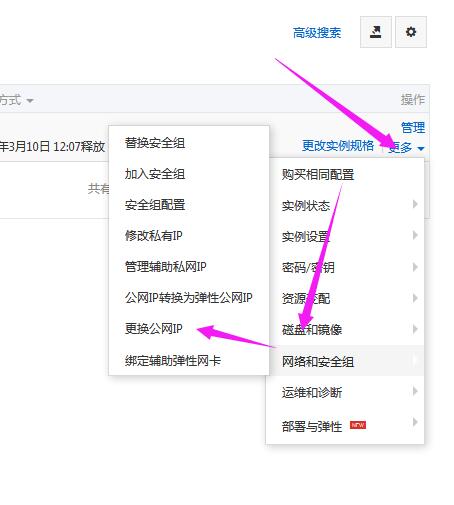Expand the 密码/密钥 submenu arrow
The image size is (454, 505).
[415, 267]
